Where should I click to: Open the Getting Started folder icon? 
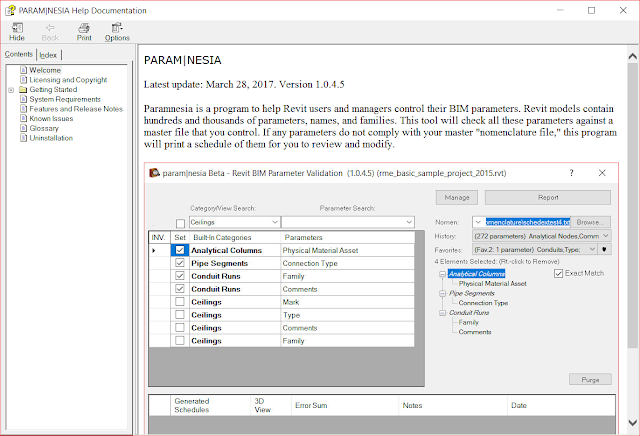tap(23, 89)
